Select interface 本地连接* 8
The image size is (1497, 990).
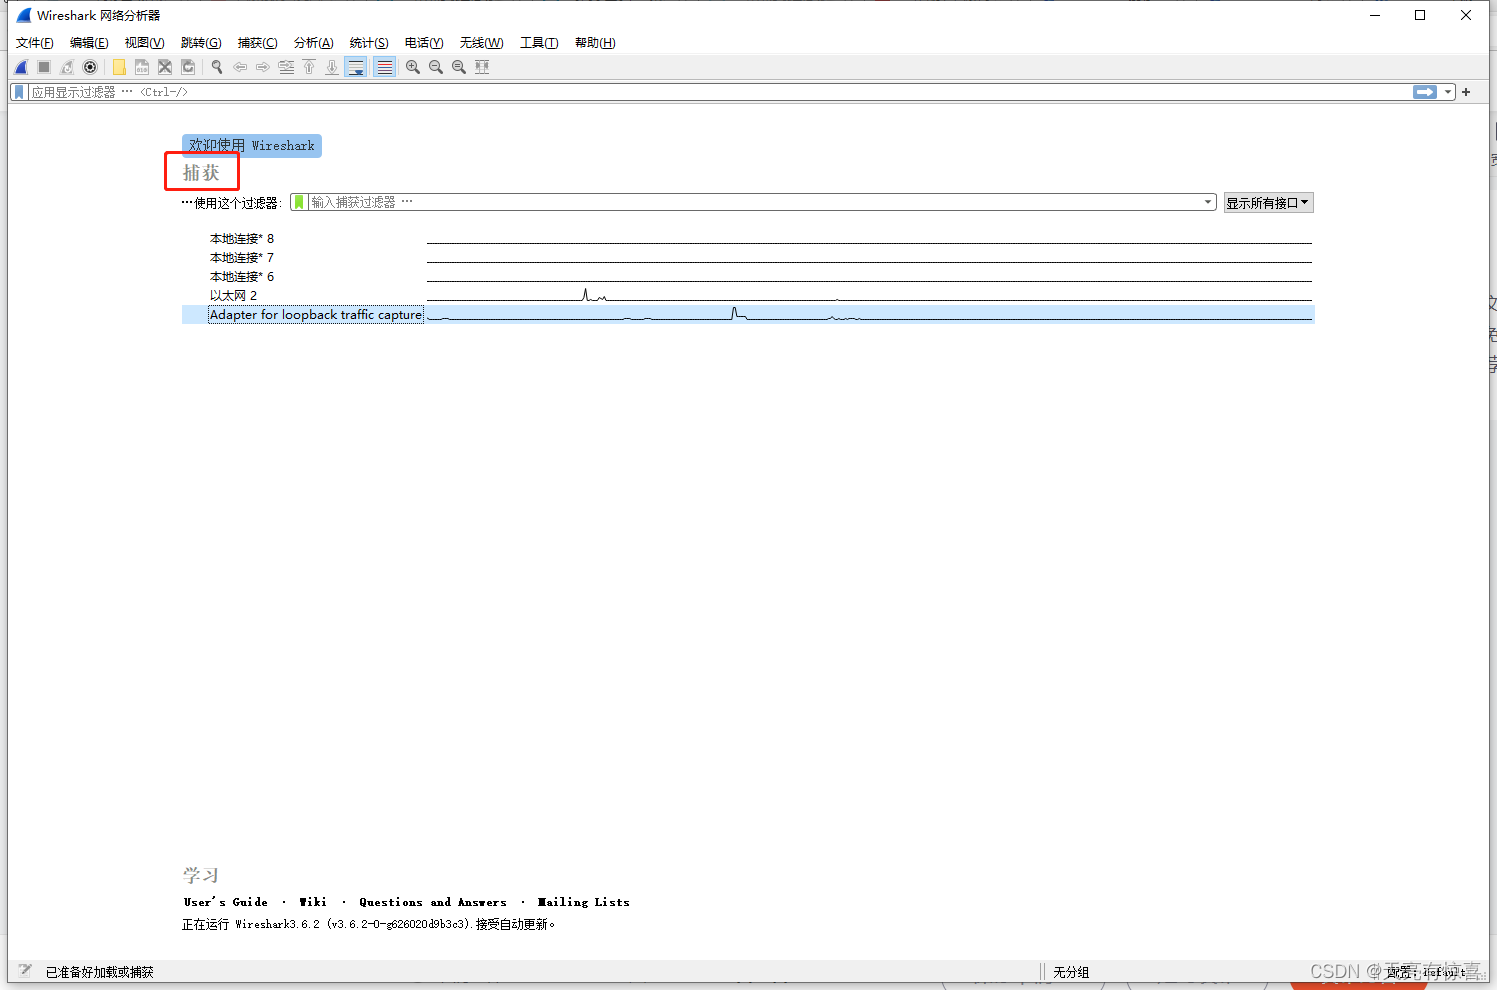pos(242,239)
